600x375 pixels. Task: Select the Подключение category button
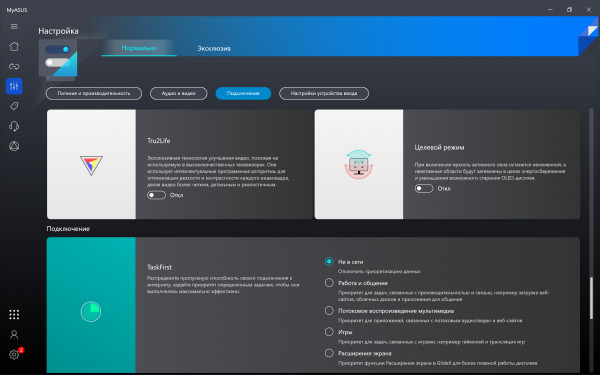coord(243,93)
